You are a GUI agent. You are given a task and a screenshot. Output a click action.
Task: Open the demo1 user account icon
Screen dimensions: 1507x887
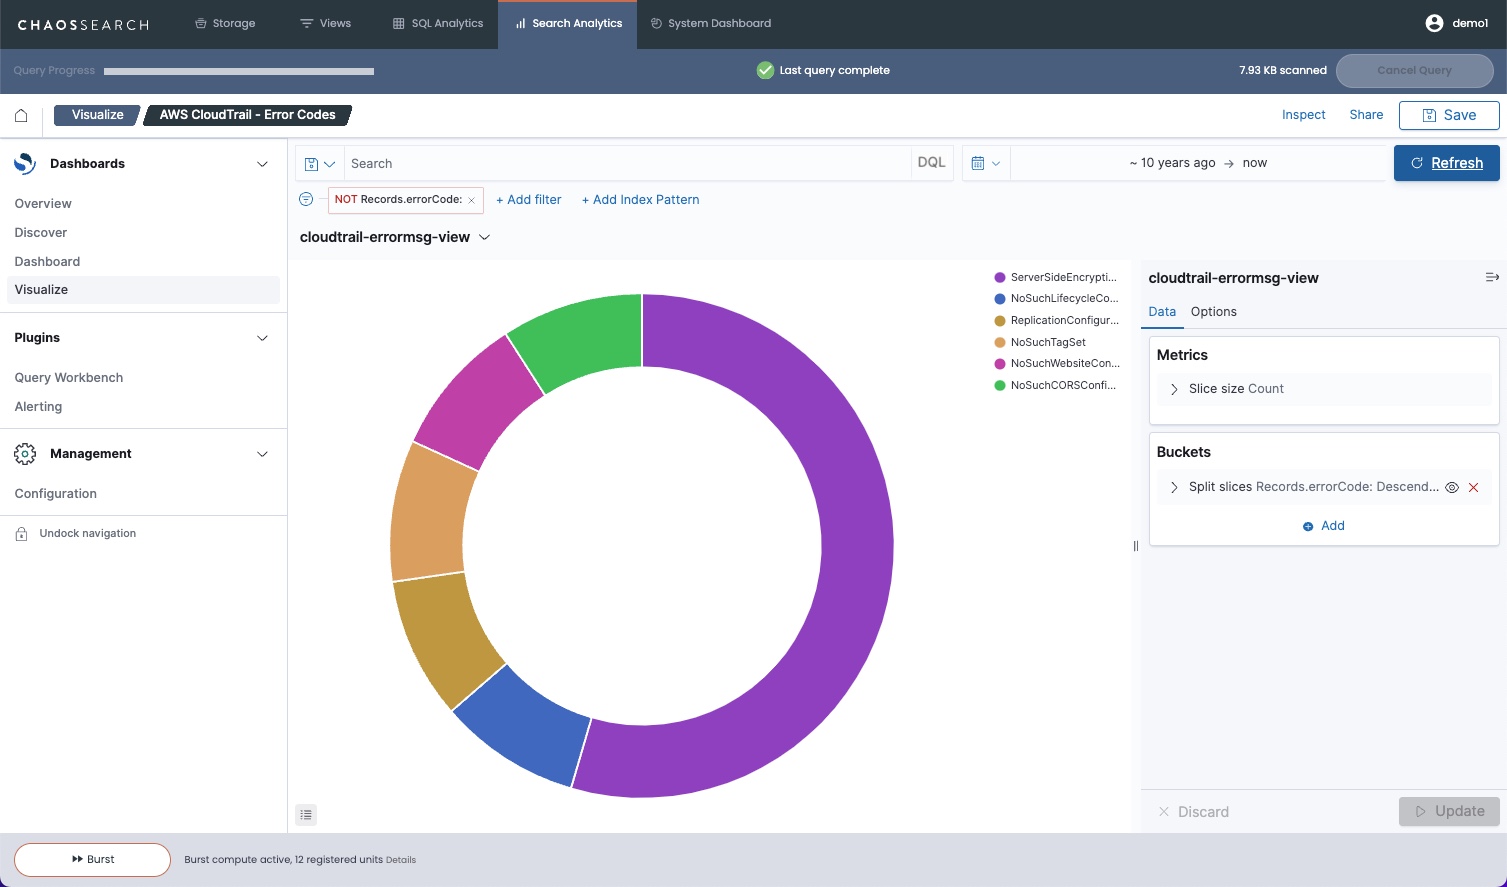(1434, 23)
